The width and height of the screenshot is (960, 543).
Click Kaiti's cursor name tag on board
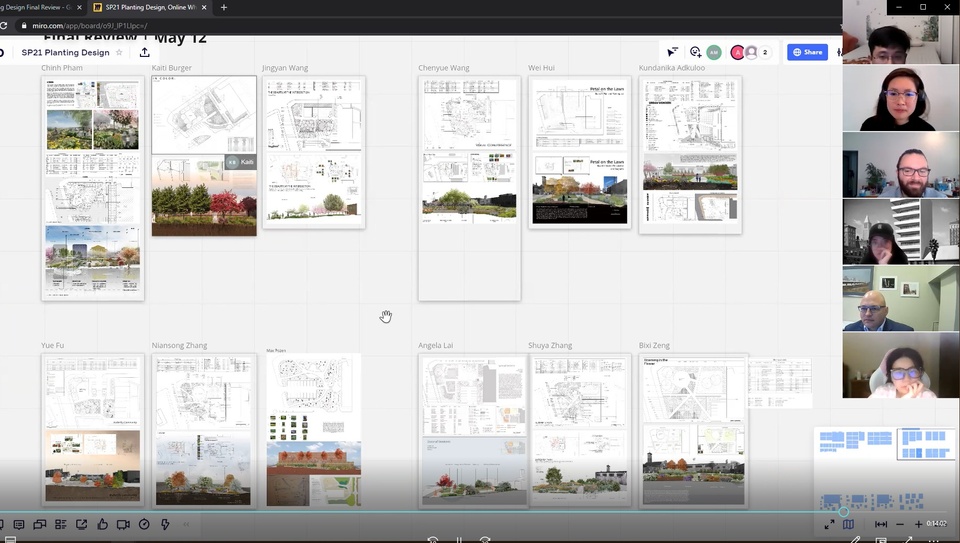[241, 162]
